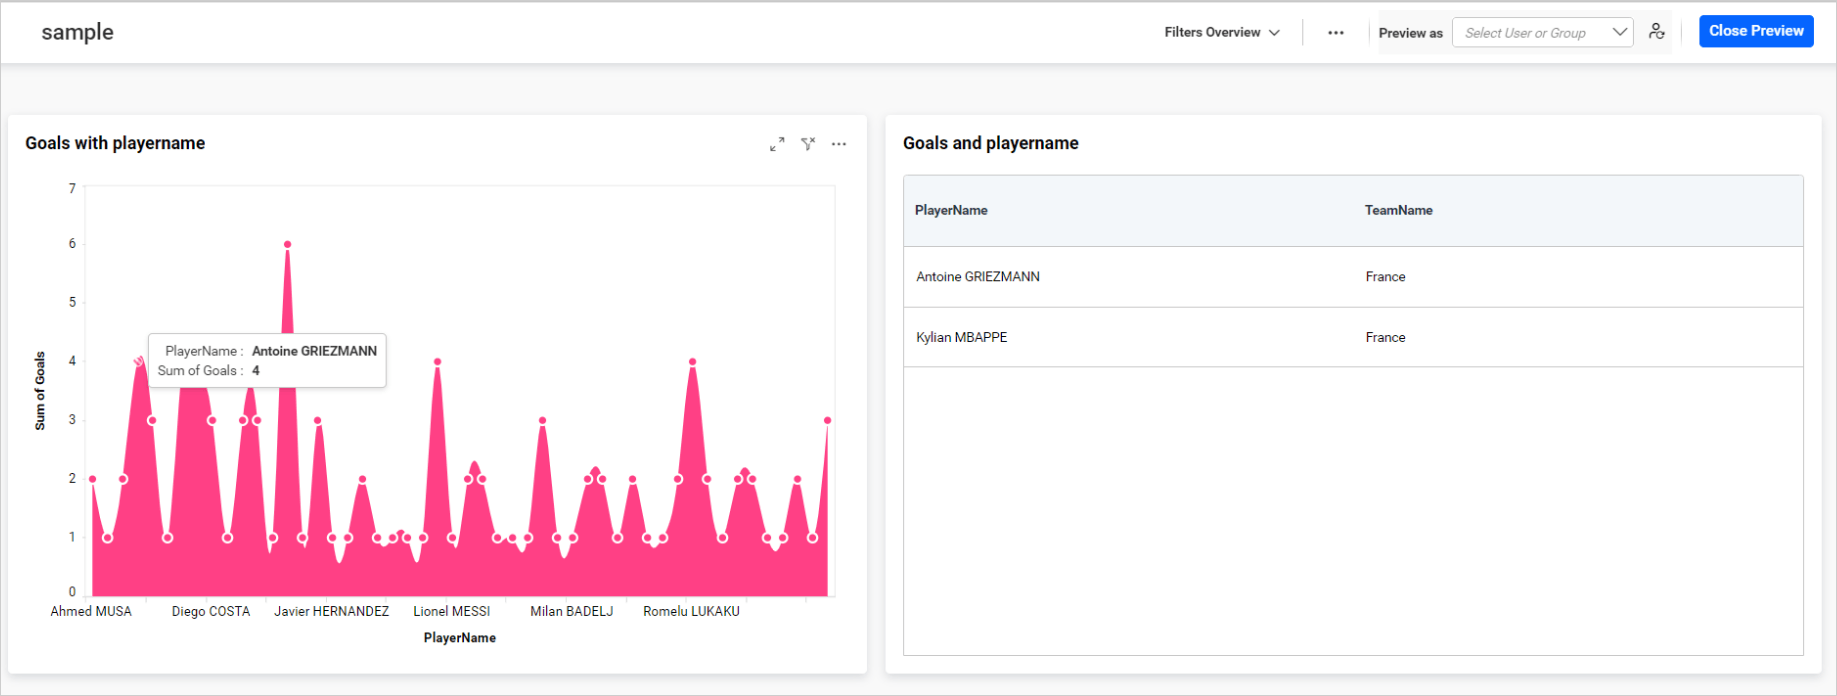Click the sample dashboard title

coord(77,32)
